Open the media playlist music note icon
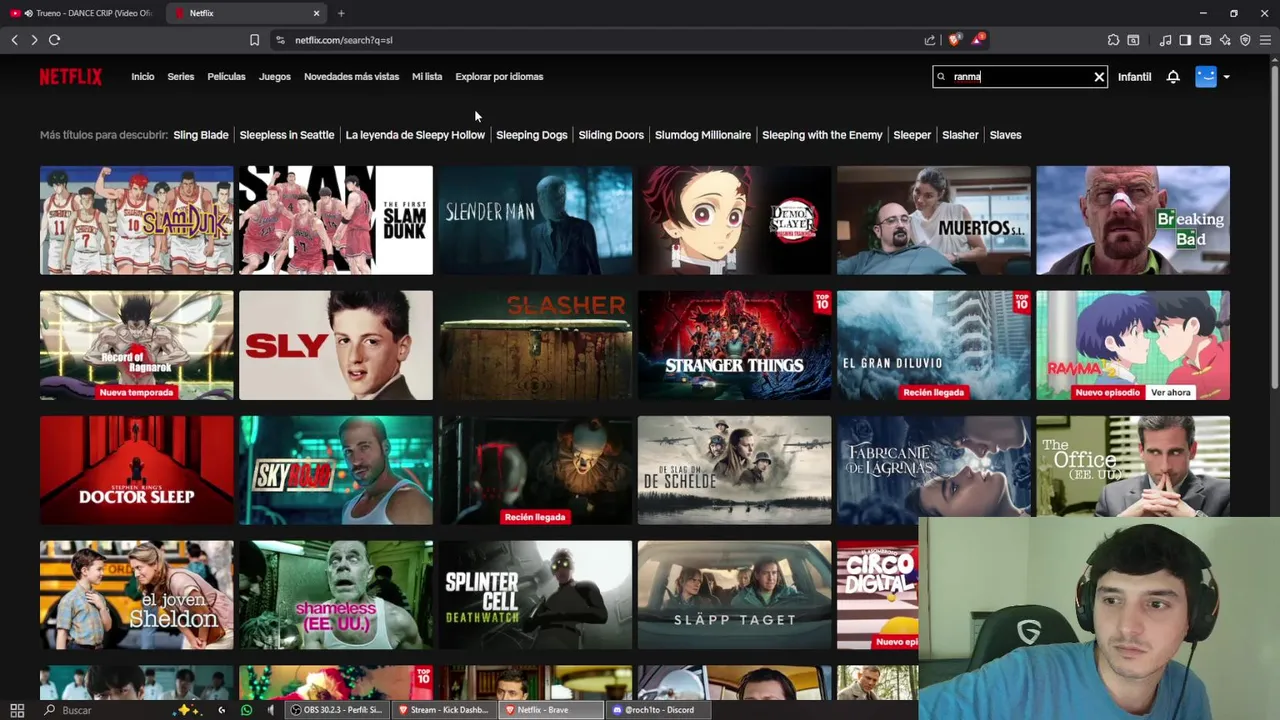1280x720 pixels. 1165,40
